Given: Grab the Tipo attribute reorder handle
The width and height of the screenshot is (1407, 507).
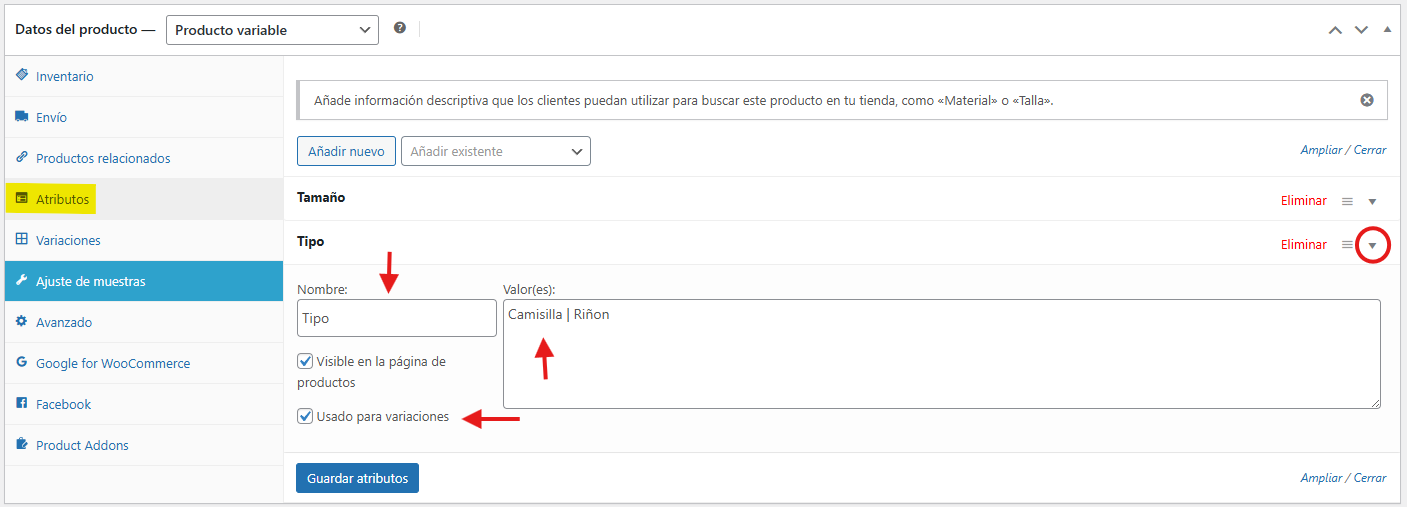Looking at the screenshot, I should (1347, 245).
